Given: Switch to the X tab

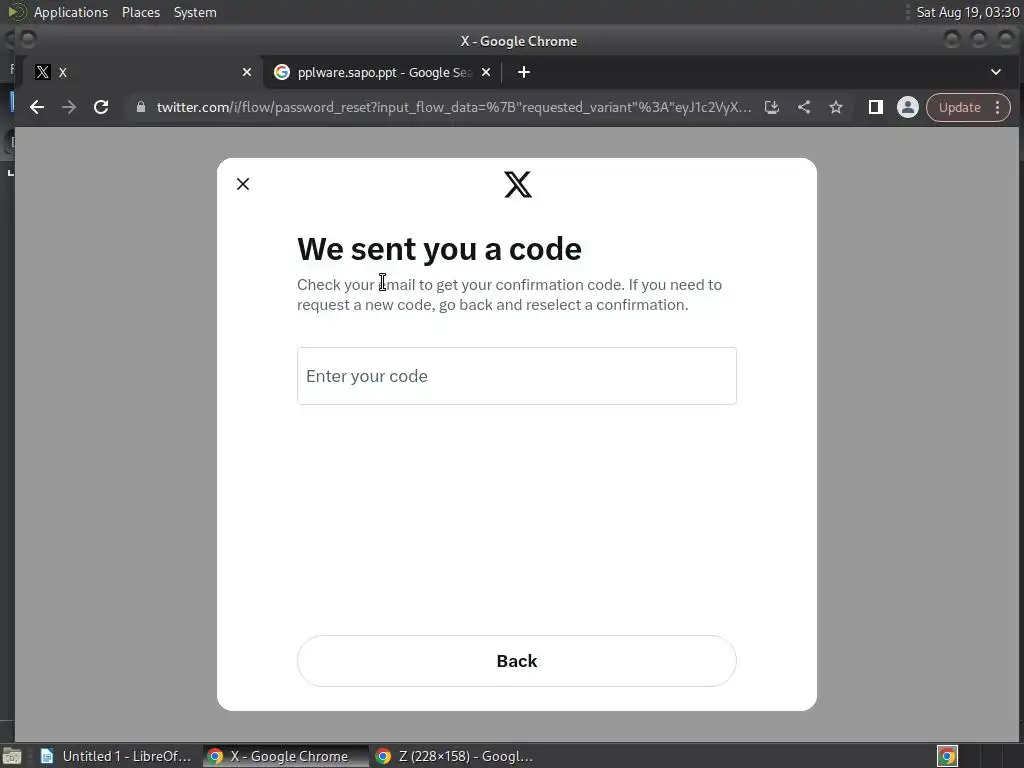Looking at the screenshot, I should point(140,72).
